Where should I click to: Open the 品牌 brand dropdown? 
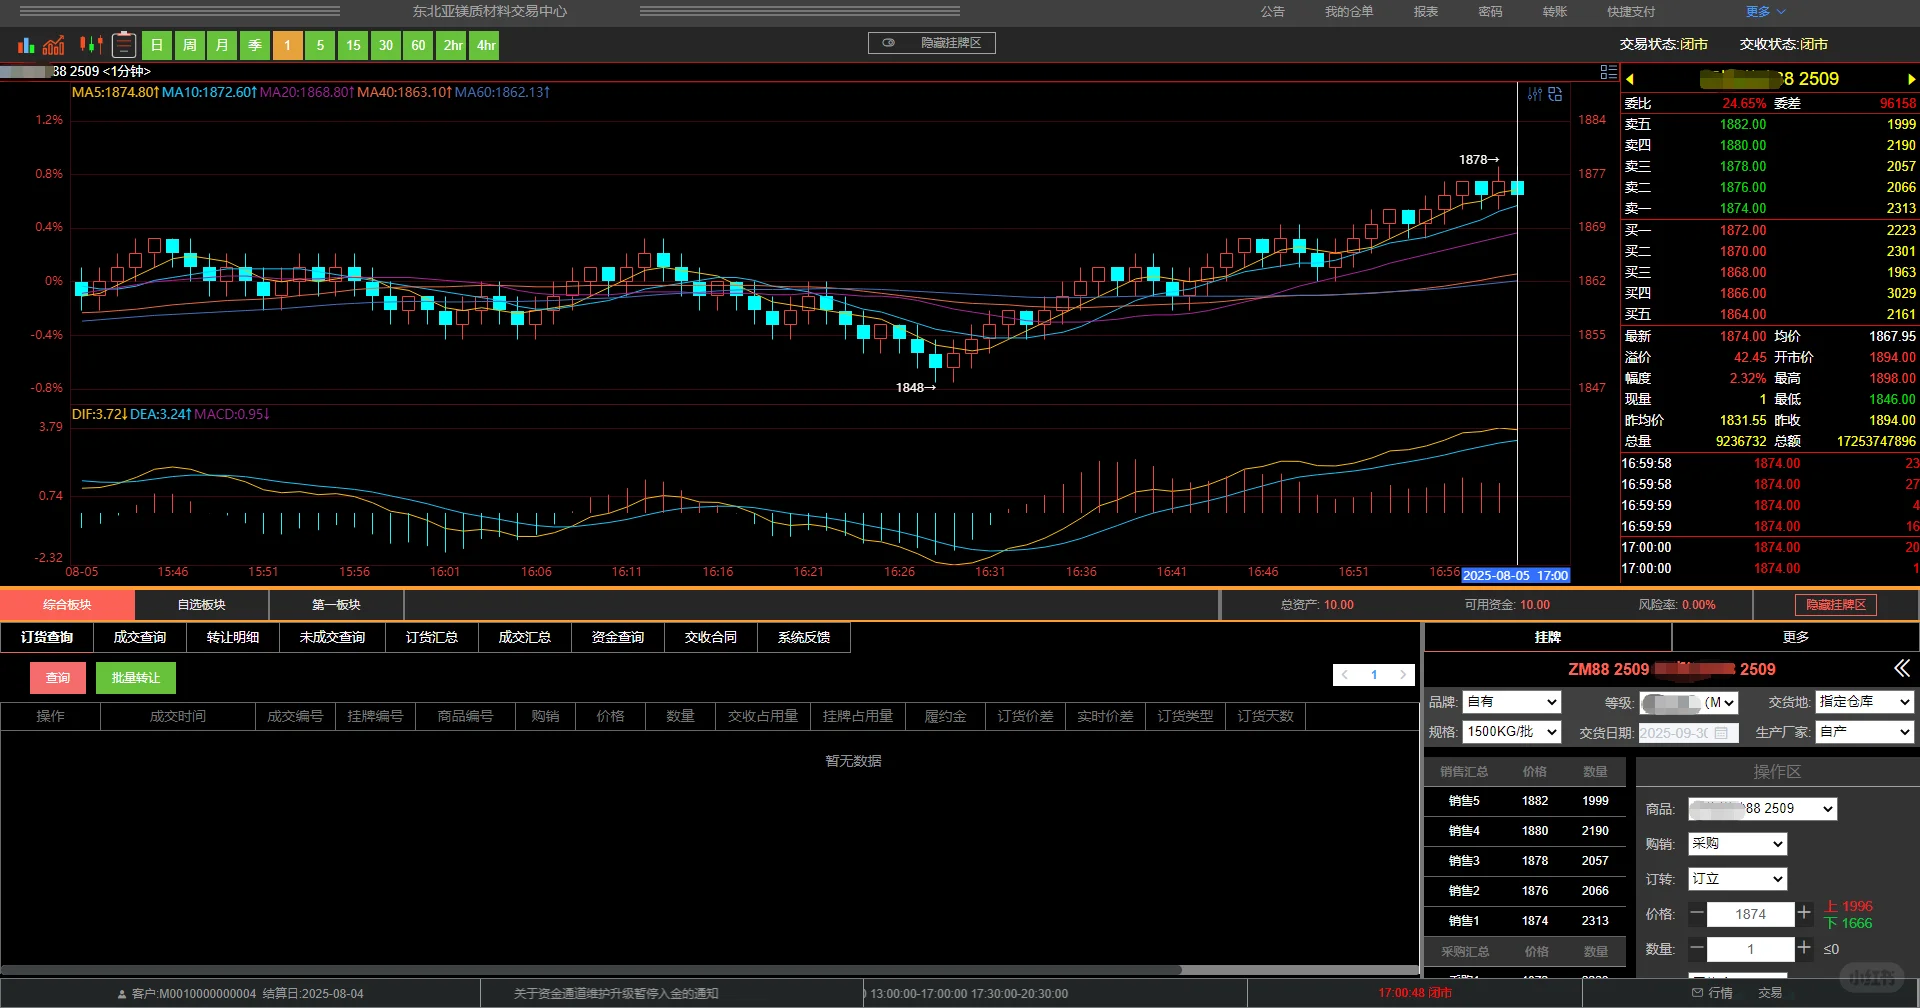[x=1511, y=702]
